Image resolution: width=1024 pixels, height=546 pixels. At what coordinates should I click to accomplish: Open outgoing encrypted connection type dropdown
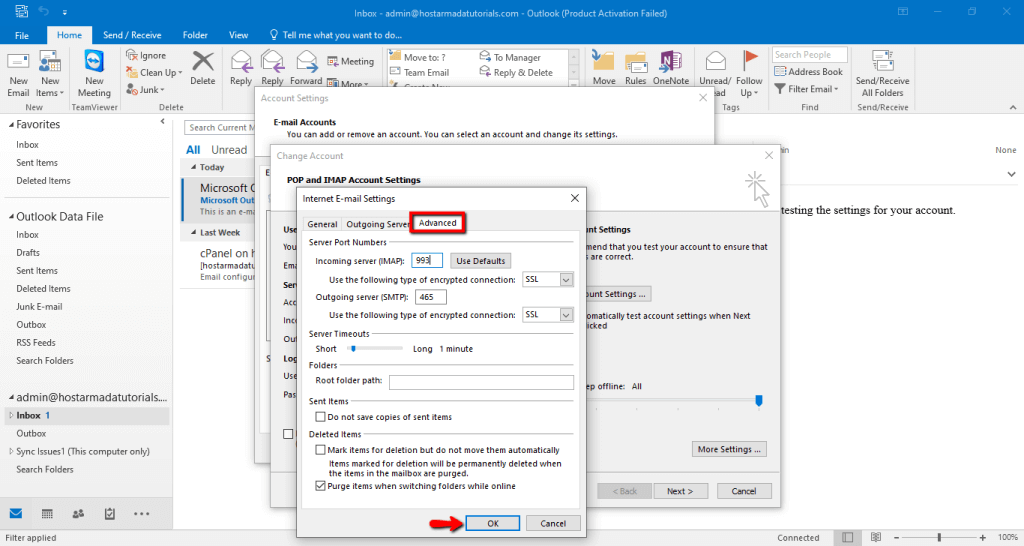tap(566, 315)
